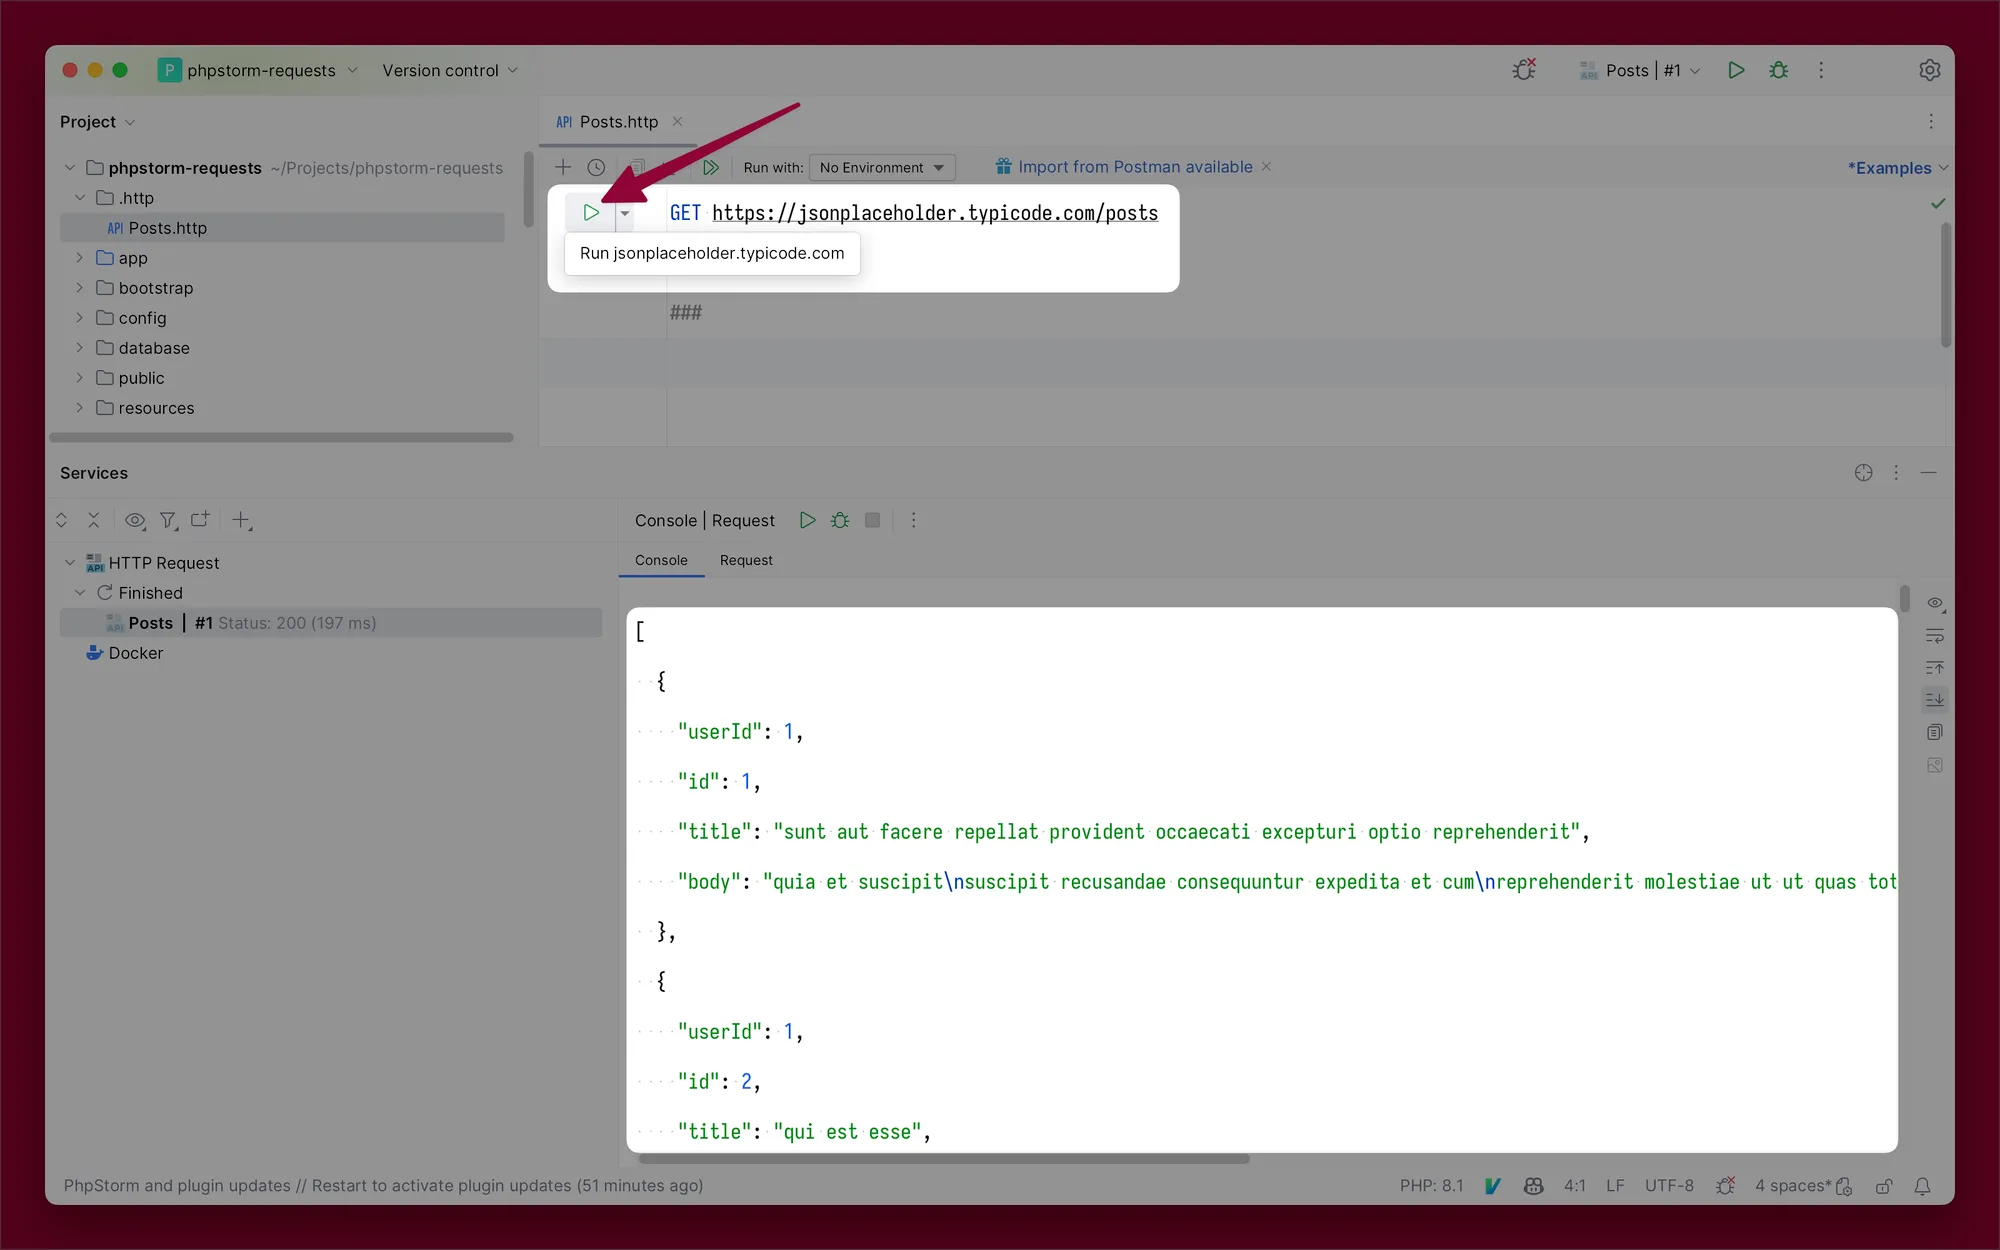The image size is (2000, 1250).
Task: Open the No Environment dropdown
Action: pyautogui.click(x=882, y=167)
